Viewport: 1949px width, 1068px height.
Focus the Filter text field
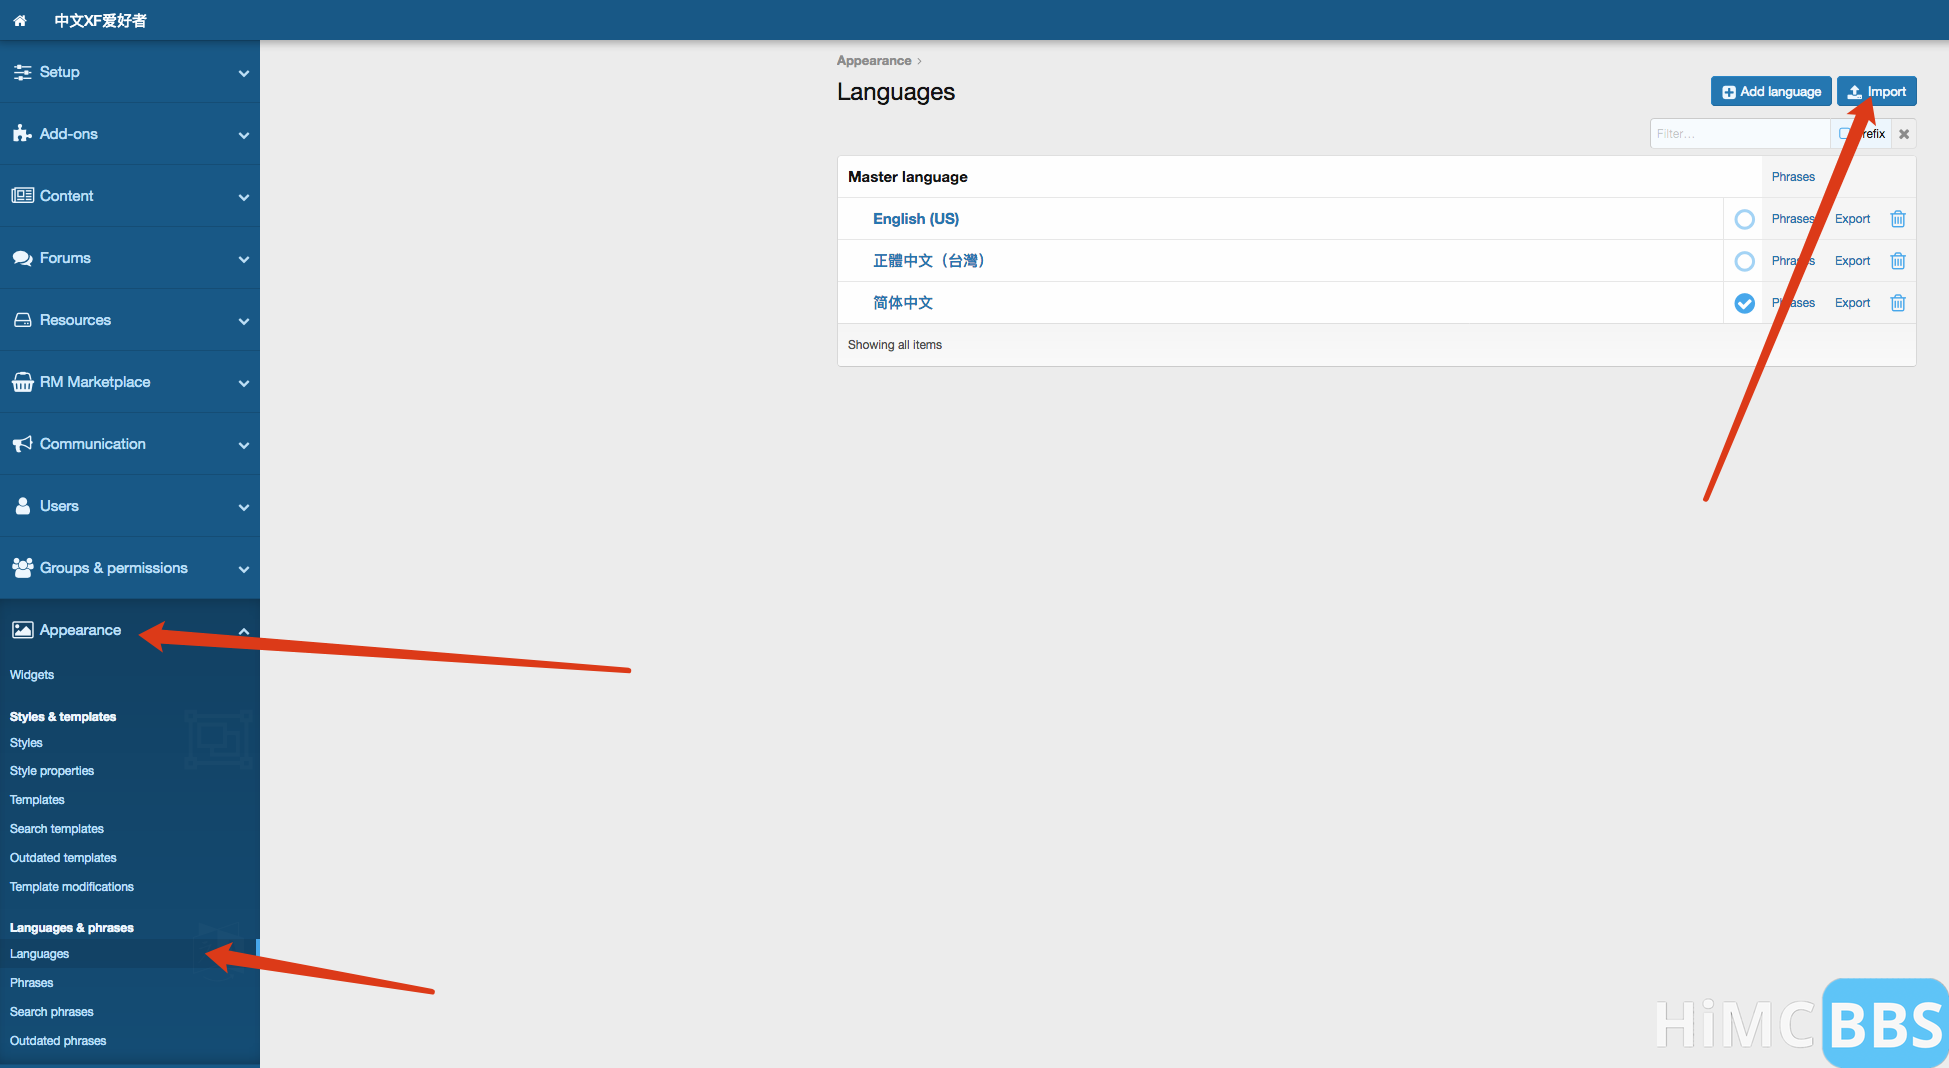(1738, 134)
